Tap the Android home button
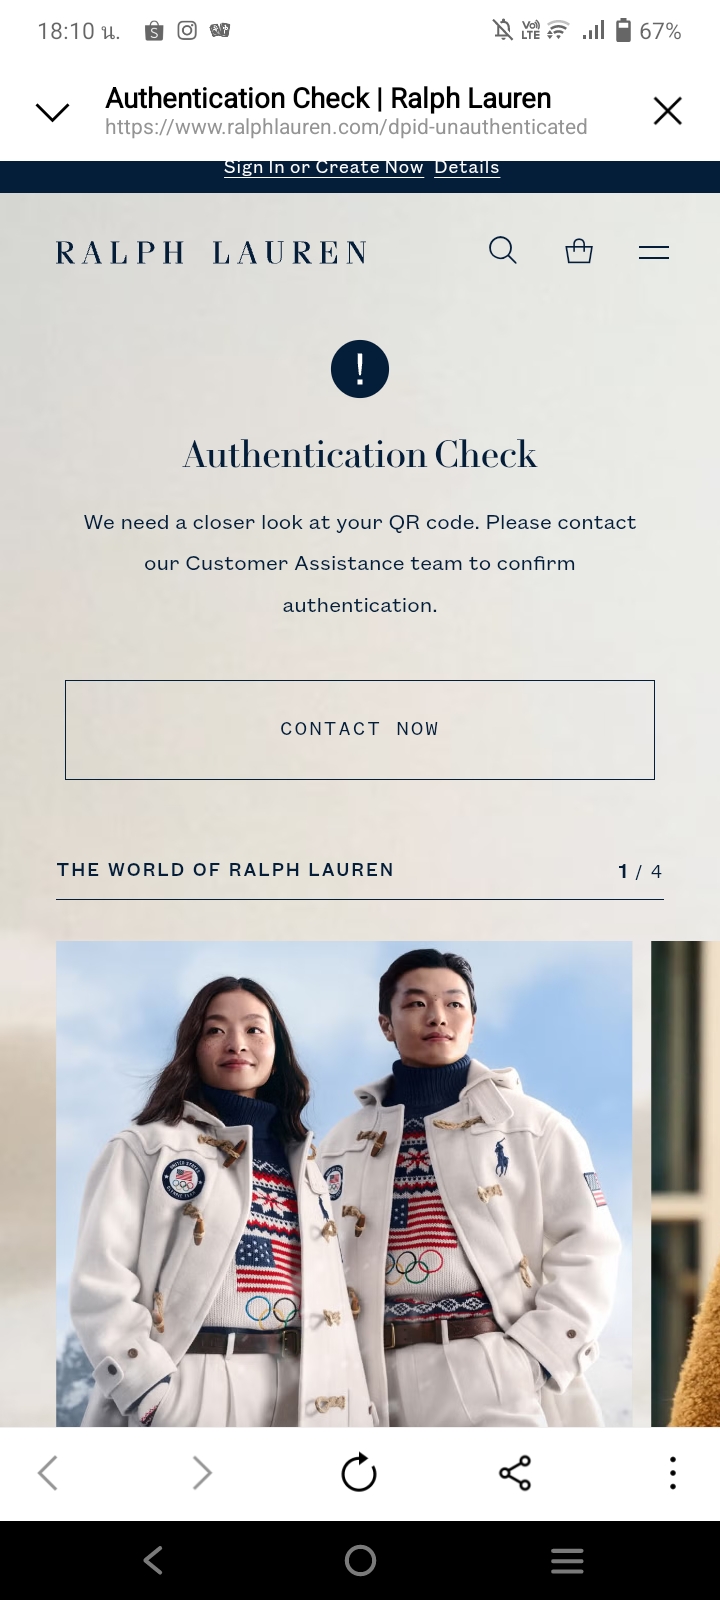 [x=360, y=1560]
